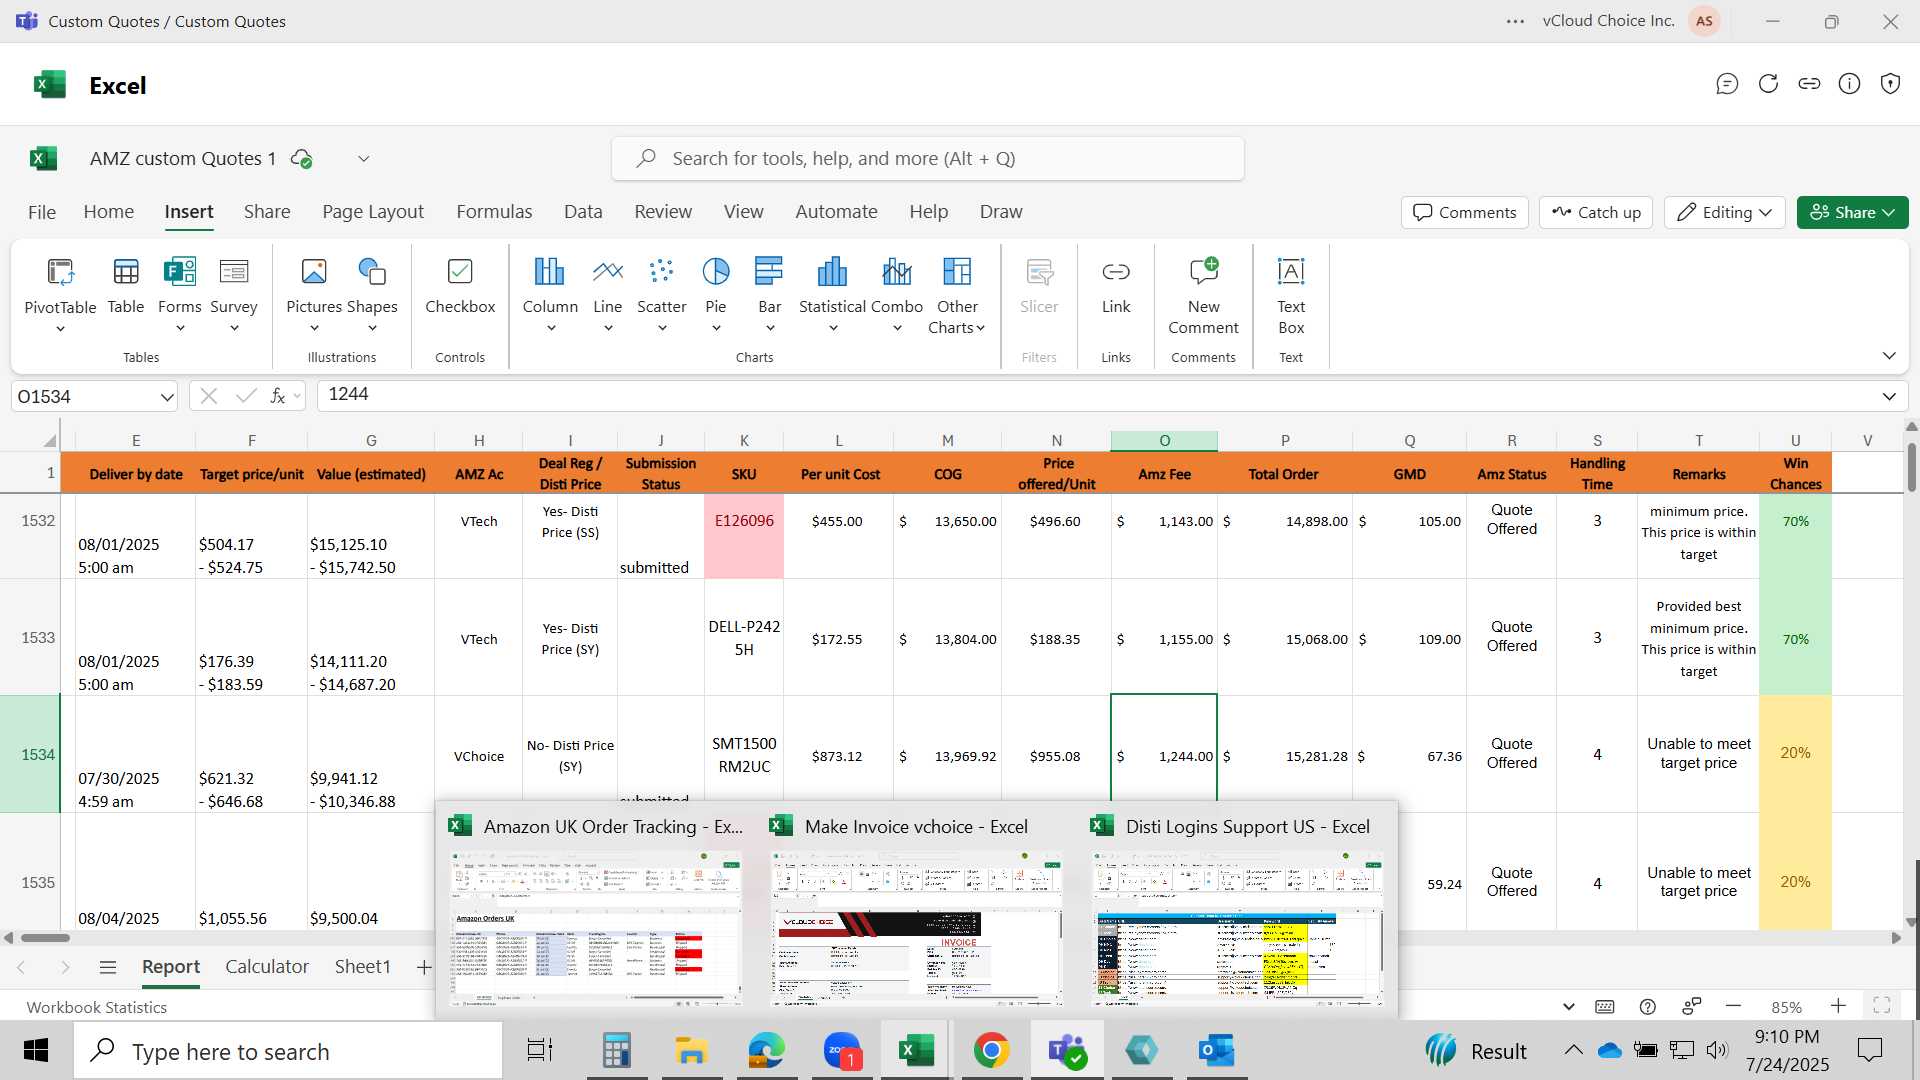Open the insert function fx button
This screenshot has height=1080, width=1920.
click(278, 396)
